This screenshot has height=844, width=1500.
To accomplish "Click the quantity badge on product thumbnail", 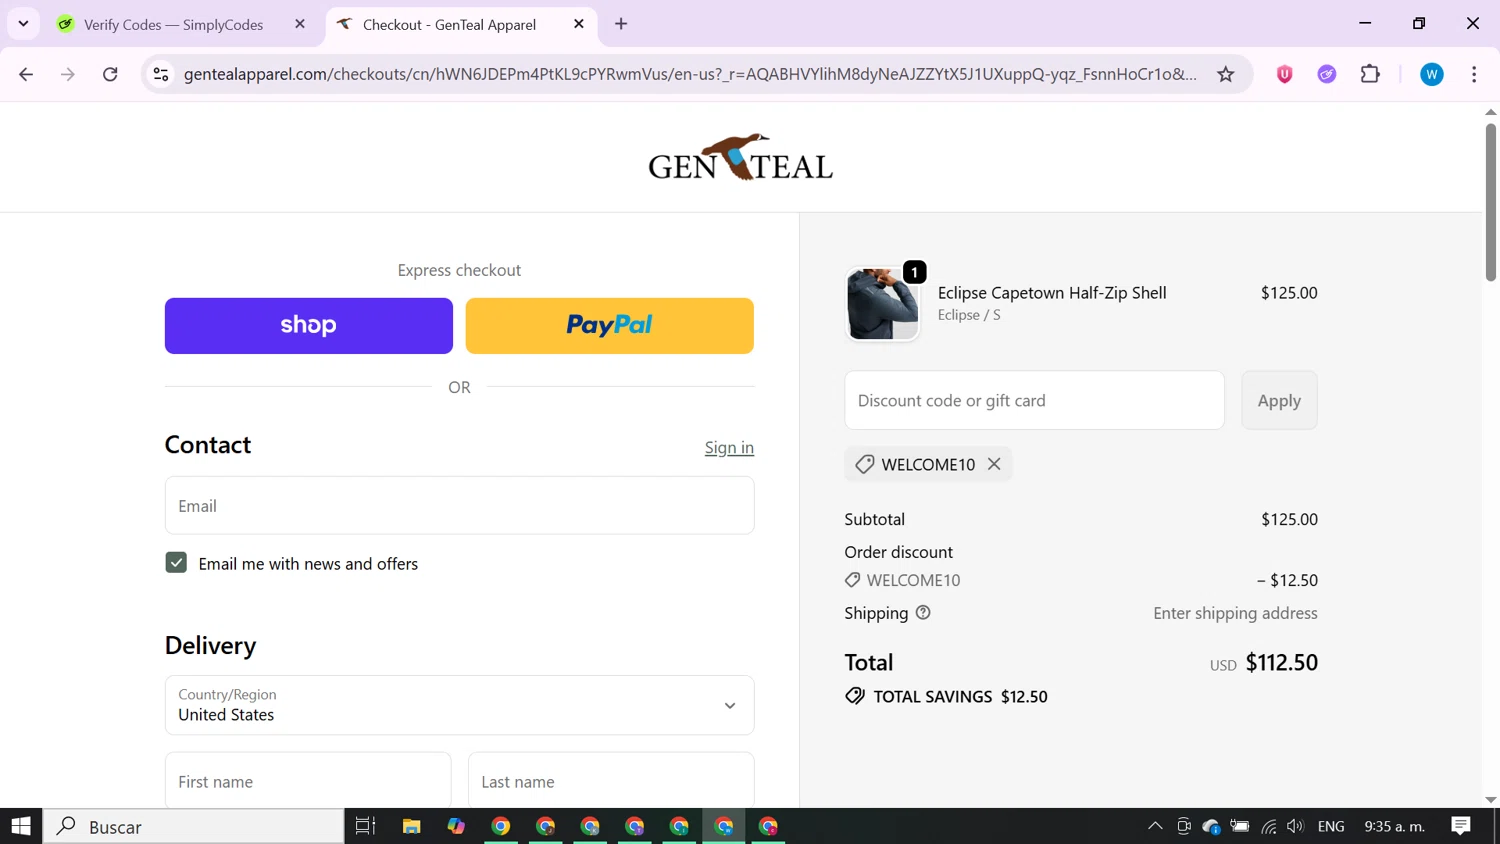I will [914, 272].
